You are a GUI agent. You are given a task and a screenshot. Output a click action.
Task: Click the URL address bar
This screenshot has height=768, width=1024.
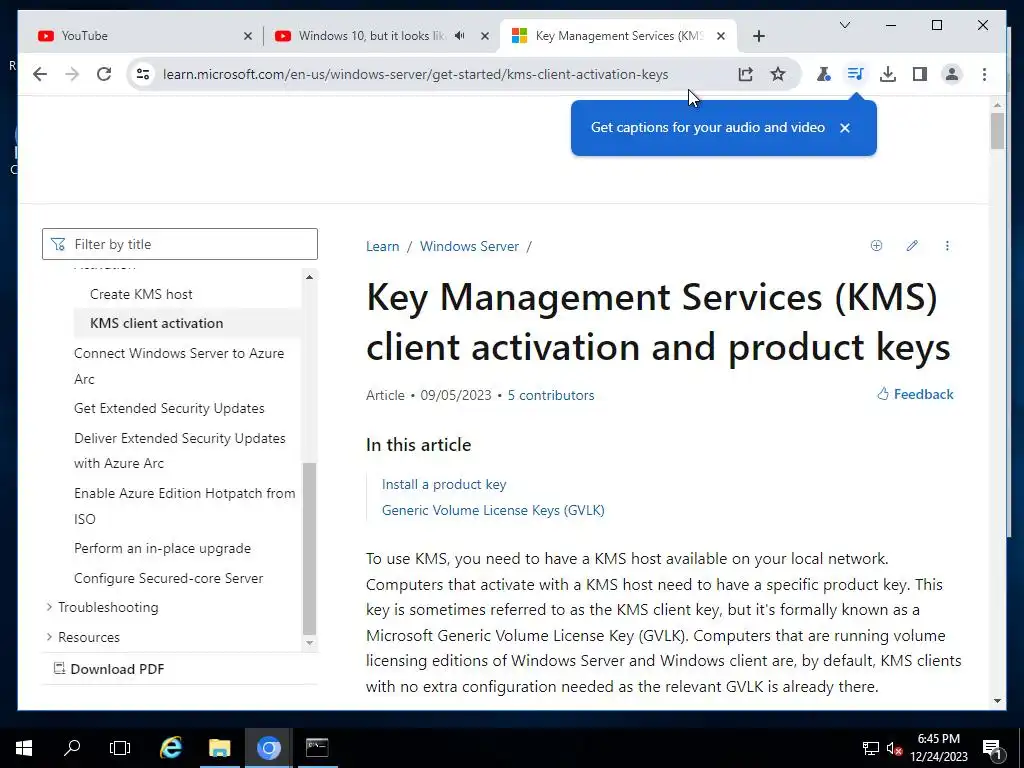click(415, 74)
